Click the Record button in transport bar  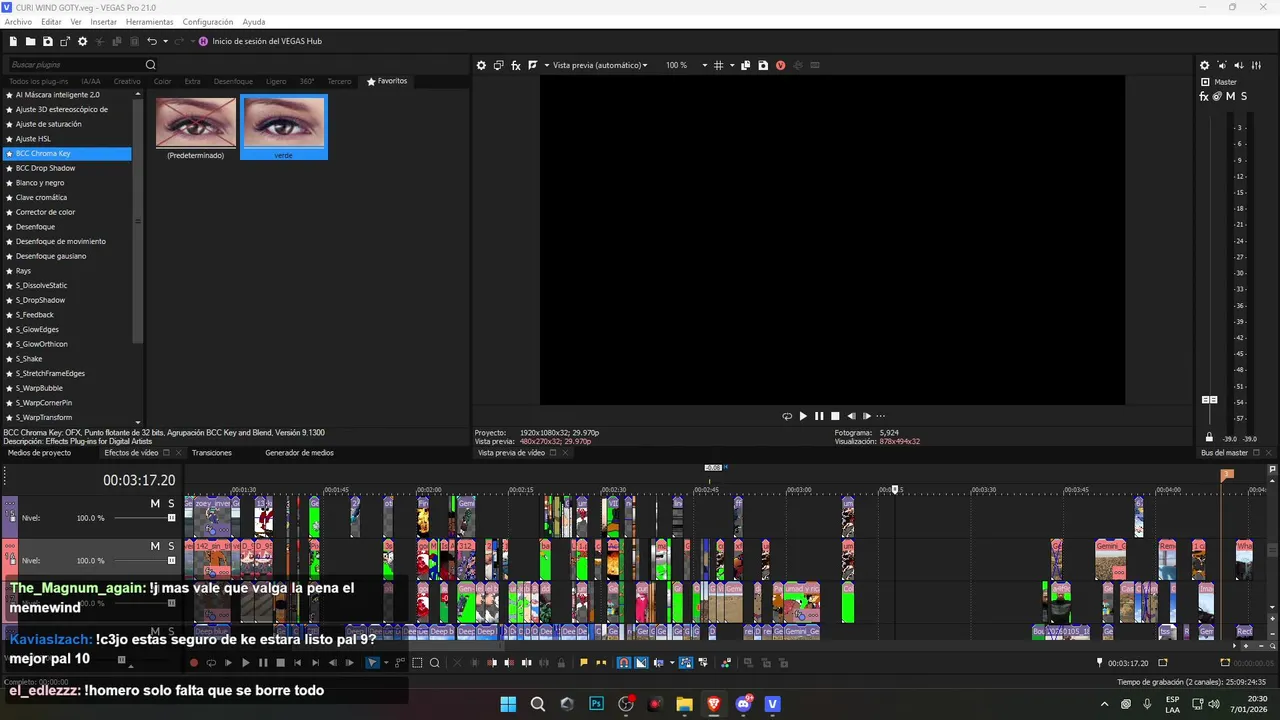(x=194, y=662)
